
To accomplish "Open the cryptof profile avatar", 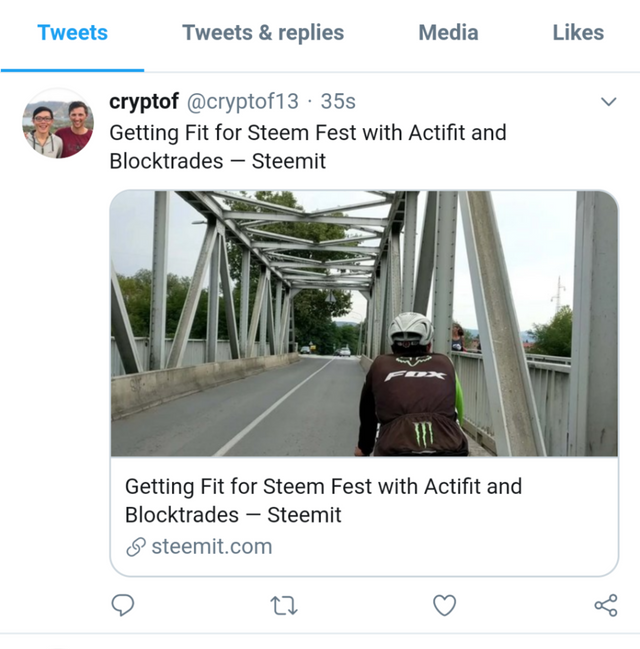I will tap(58, 123).
